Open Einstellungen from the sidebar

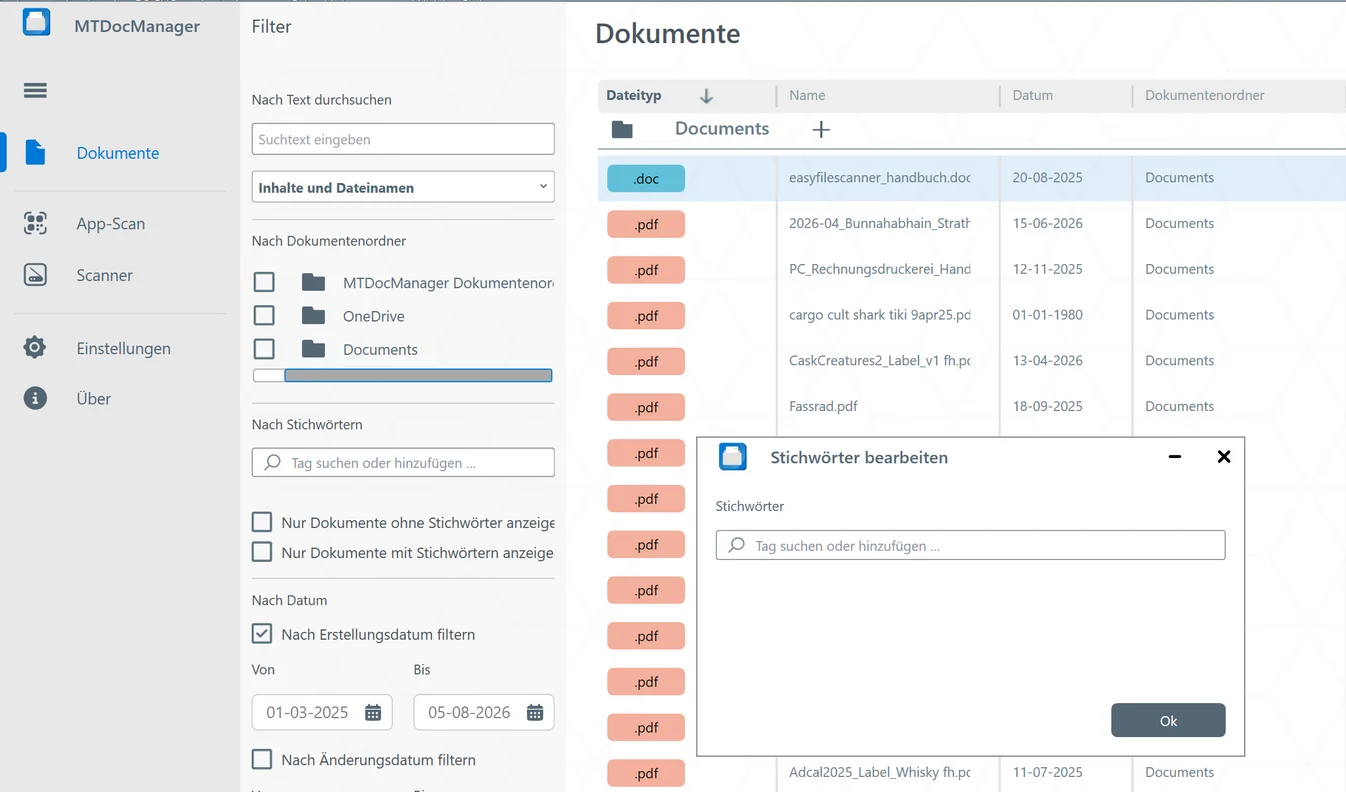[x=123, y=348]
